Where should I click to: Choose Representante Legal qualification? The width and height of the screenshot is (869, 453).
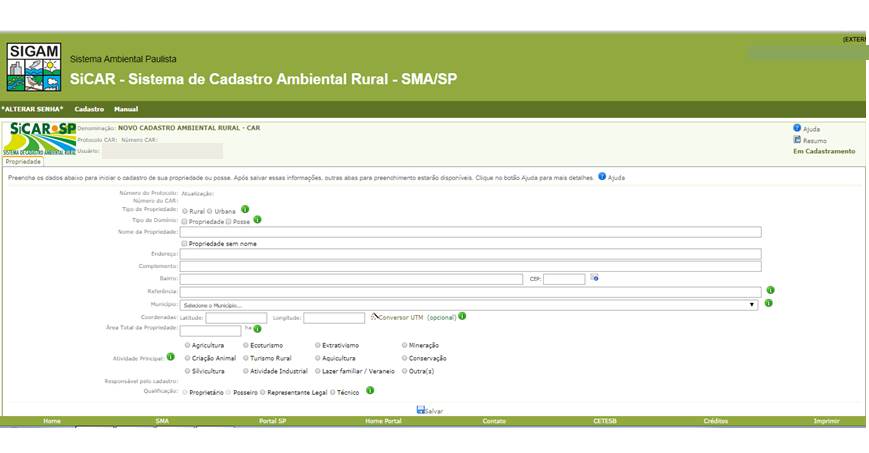click(x=263, y=392)
